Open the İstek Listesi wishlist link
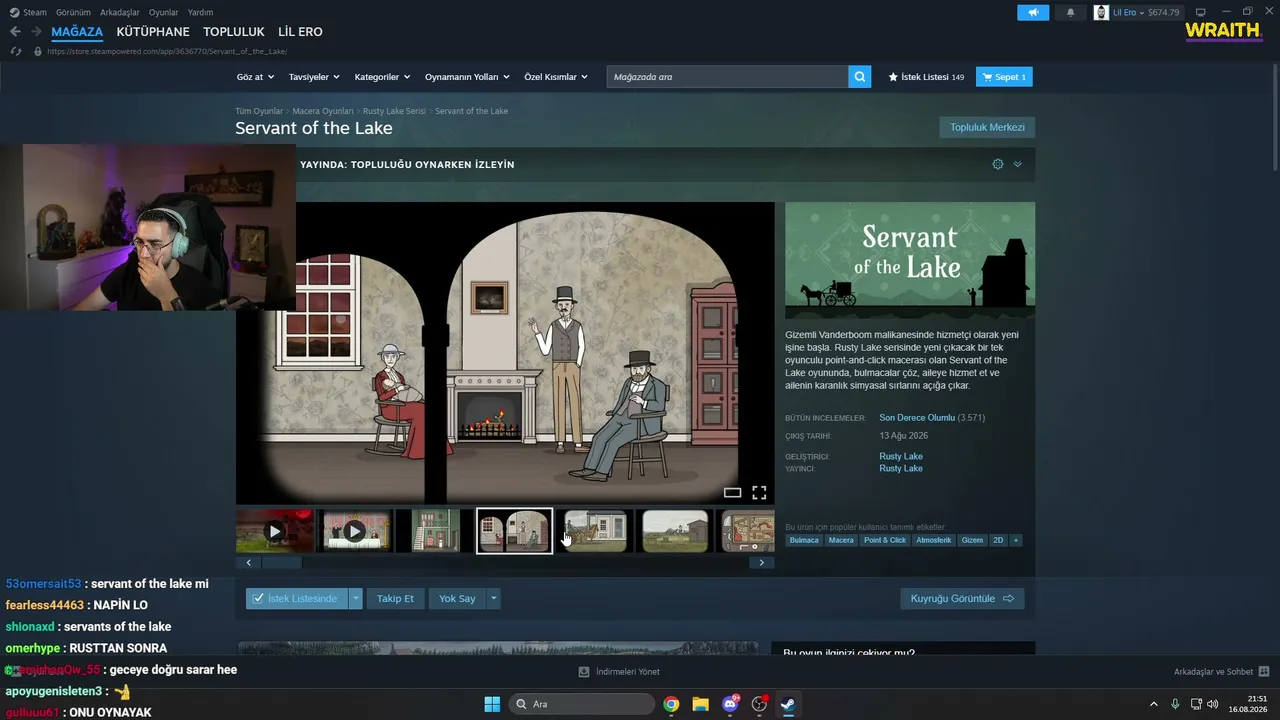Image resolution: width=1280 pixels, height=720 pixels. pyautogui.click(x=926, y=77)
